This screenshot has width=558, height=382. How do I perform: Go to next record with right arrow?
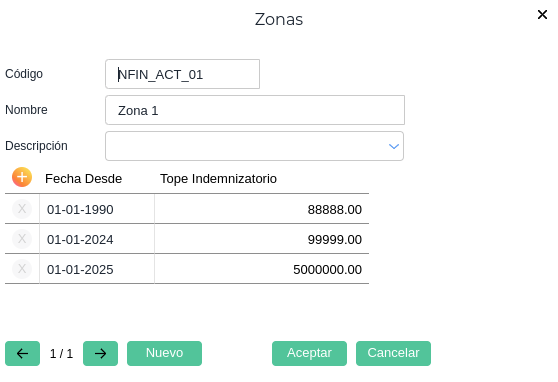(100, 354)
